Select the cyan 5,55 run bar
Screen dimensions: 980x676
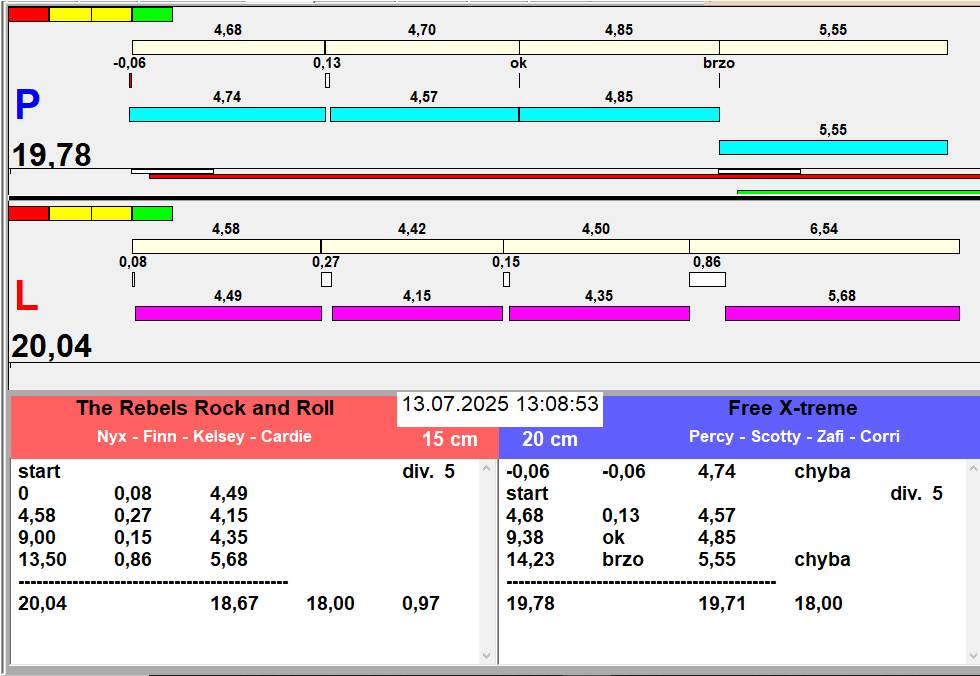pyautogui.click(x=833, y=147)
